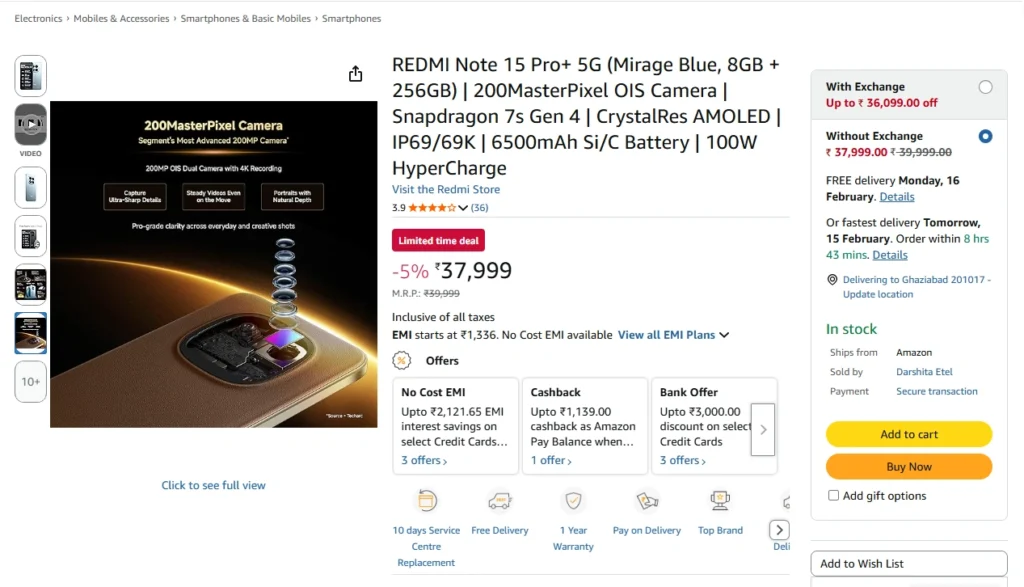
Task: Click the 3.9 star rating stars
Action: 430,207
